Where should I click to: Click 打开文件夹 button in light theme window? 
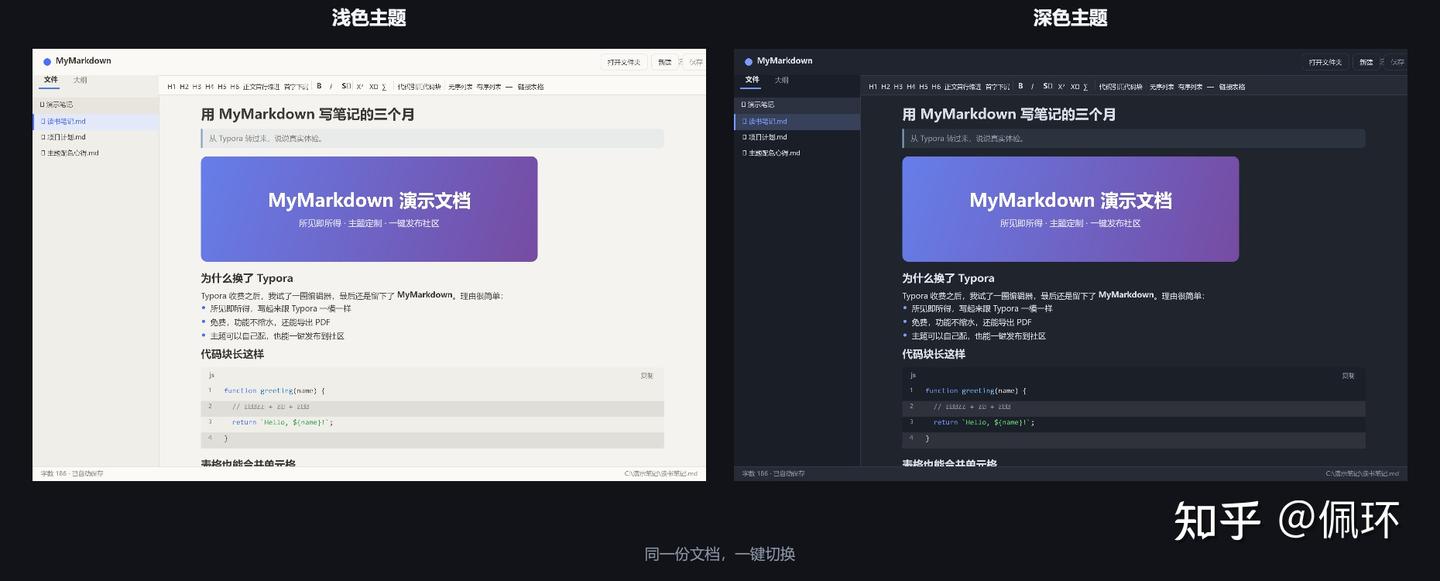tap(625, 62)
